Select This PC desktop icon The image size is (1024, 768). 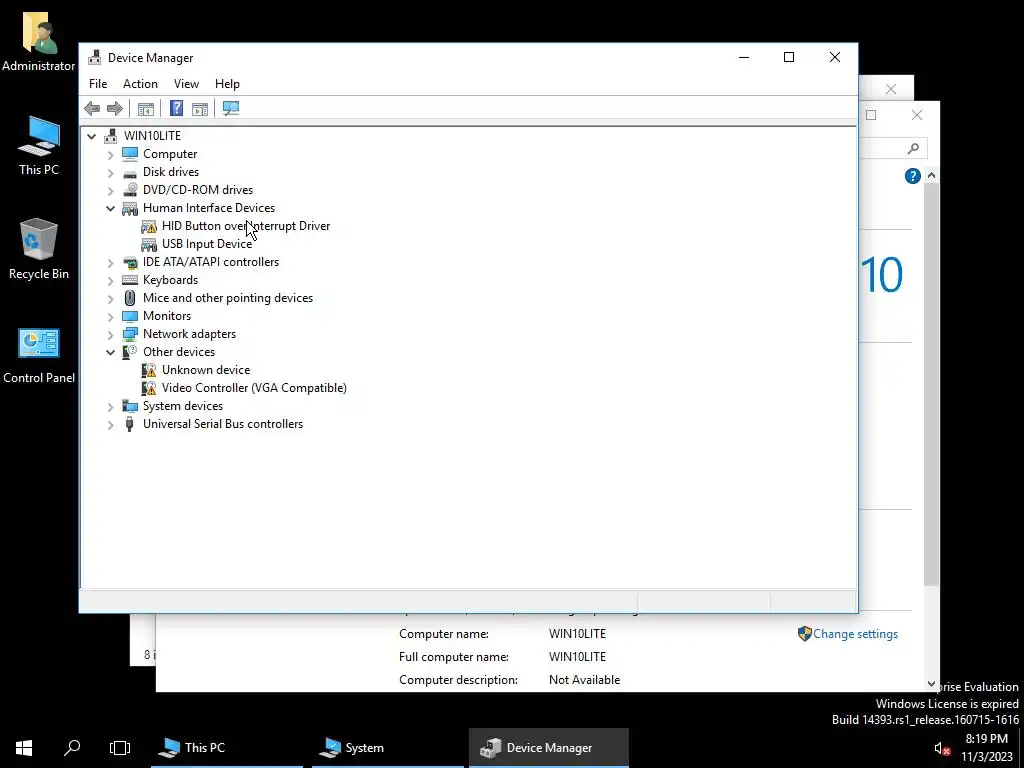coord(39,145)
